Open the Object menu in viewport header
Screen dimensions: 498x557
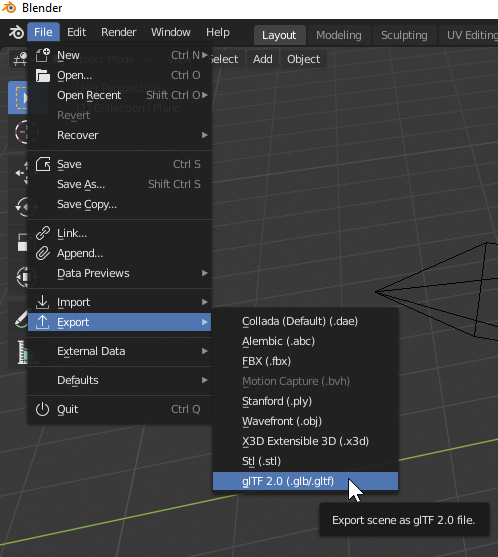(304, 59)
